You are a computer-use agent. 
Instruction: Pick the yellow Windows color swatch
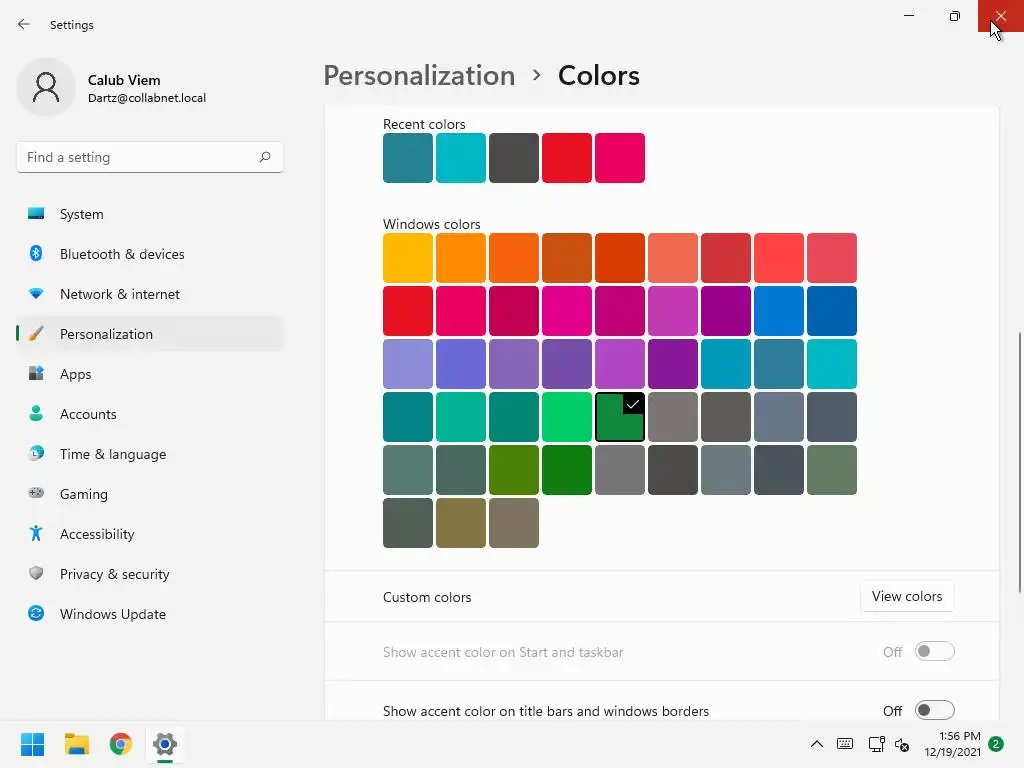408,258
